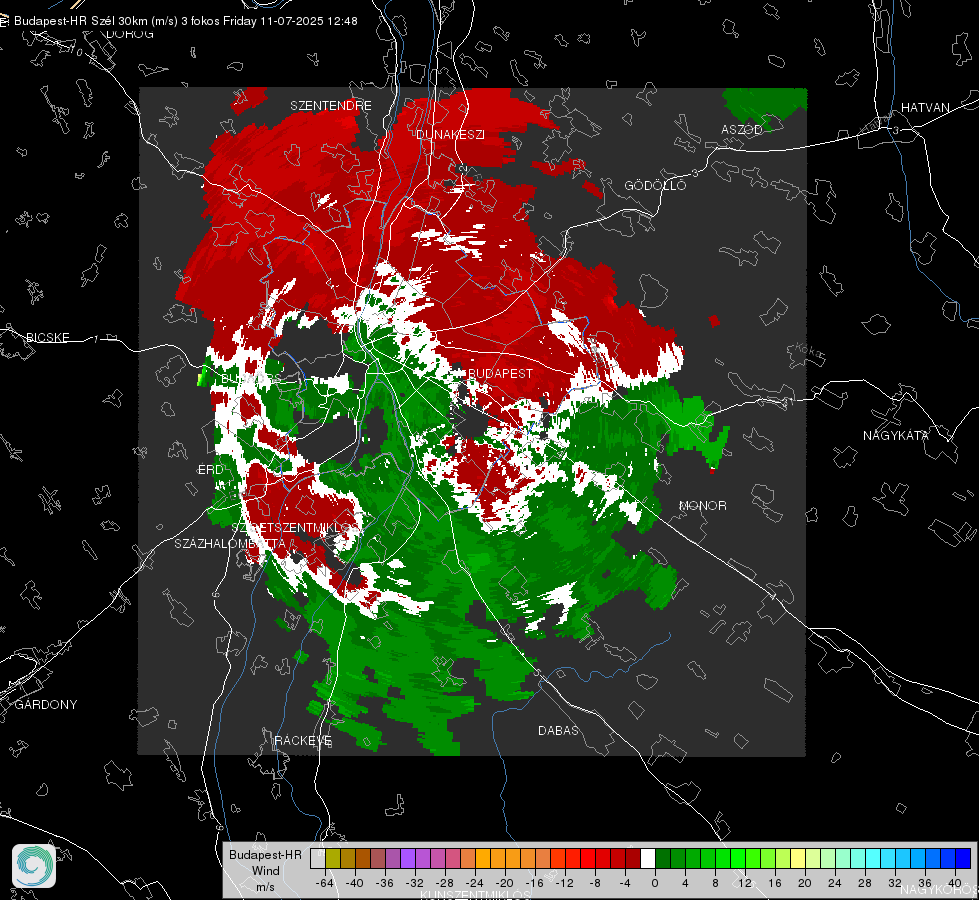Click the DABAS map label

pos(558,731)
